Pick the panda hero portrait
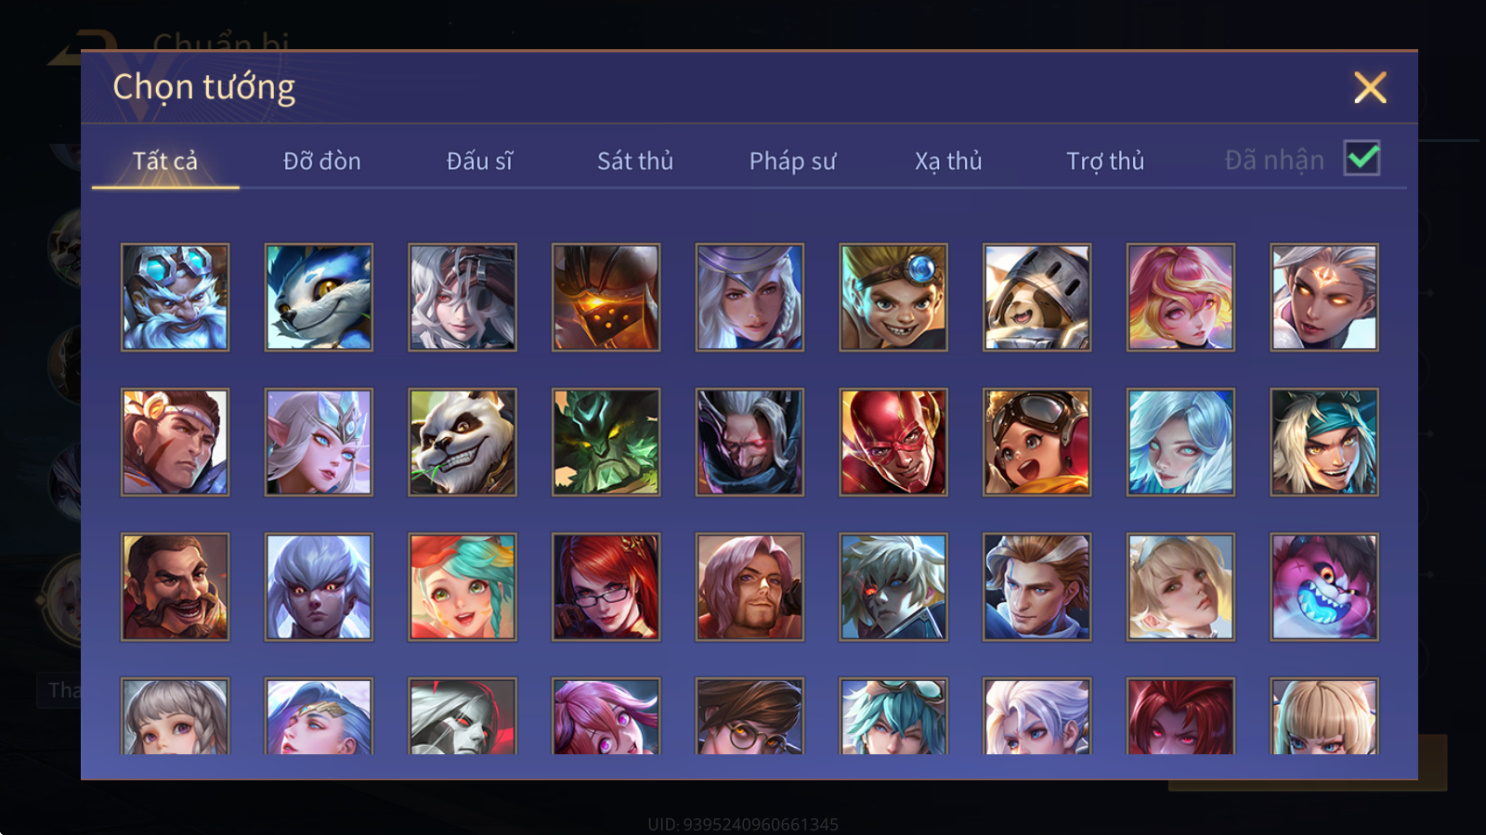The height and width of the screenshot is (835, 1486). pyautogui.click(x=462, y=442)
